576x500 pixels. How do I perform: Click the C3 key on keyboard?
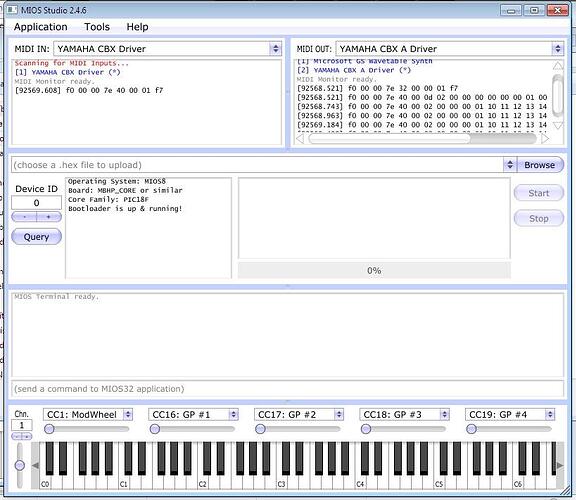281,478
